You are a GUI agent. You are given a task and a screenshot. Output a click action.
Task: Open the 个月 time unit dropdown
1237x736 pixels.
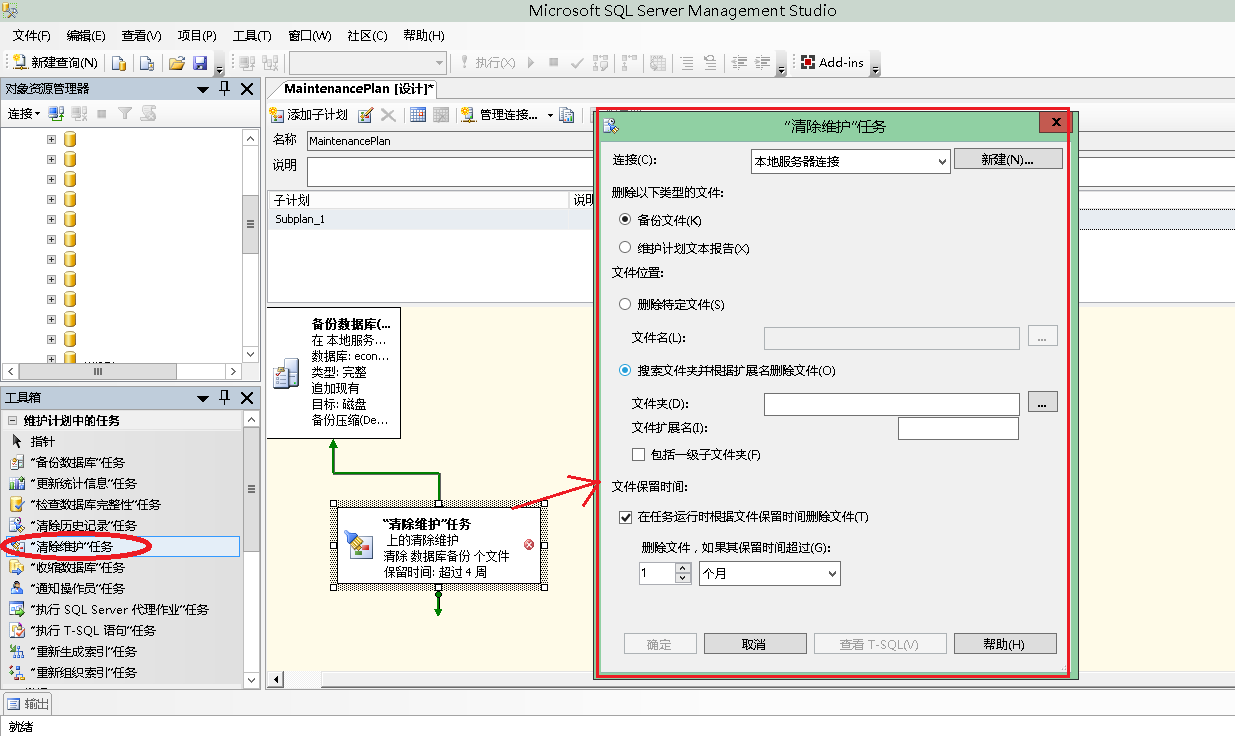pyautogui.click(x=770, y=573)
